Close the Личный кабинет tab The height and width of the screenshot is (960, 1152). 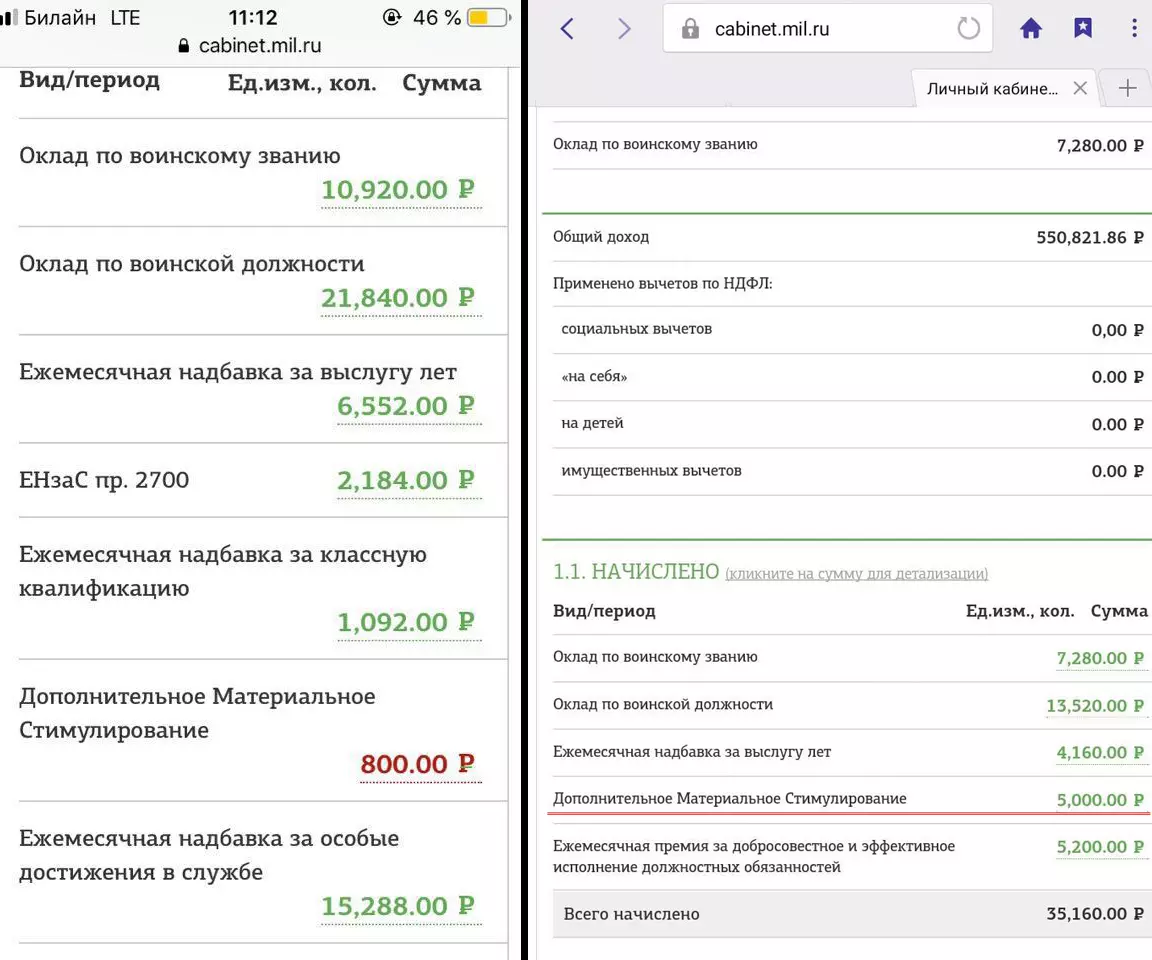tap(1080, 88)
